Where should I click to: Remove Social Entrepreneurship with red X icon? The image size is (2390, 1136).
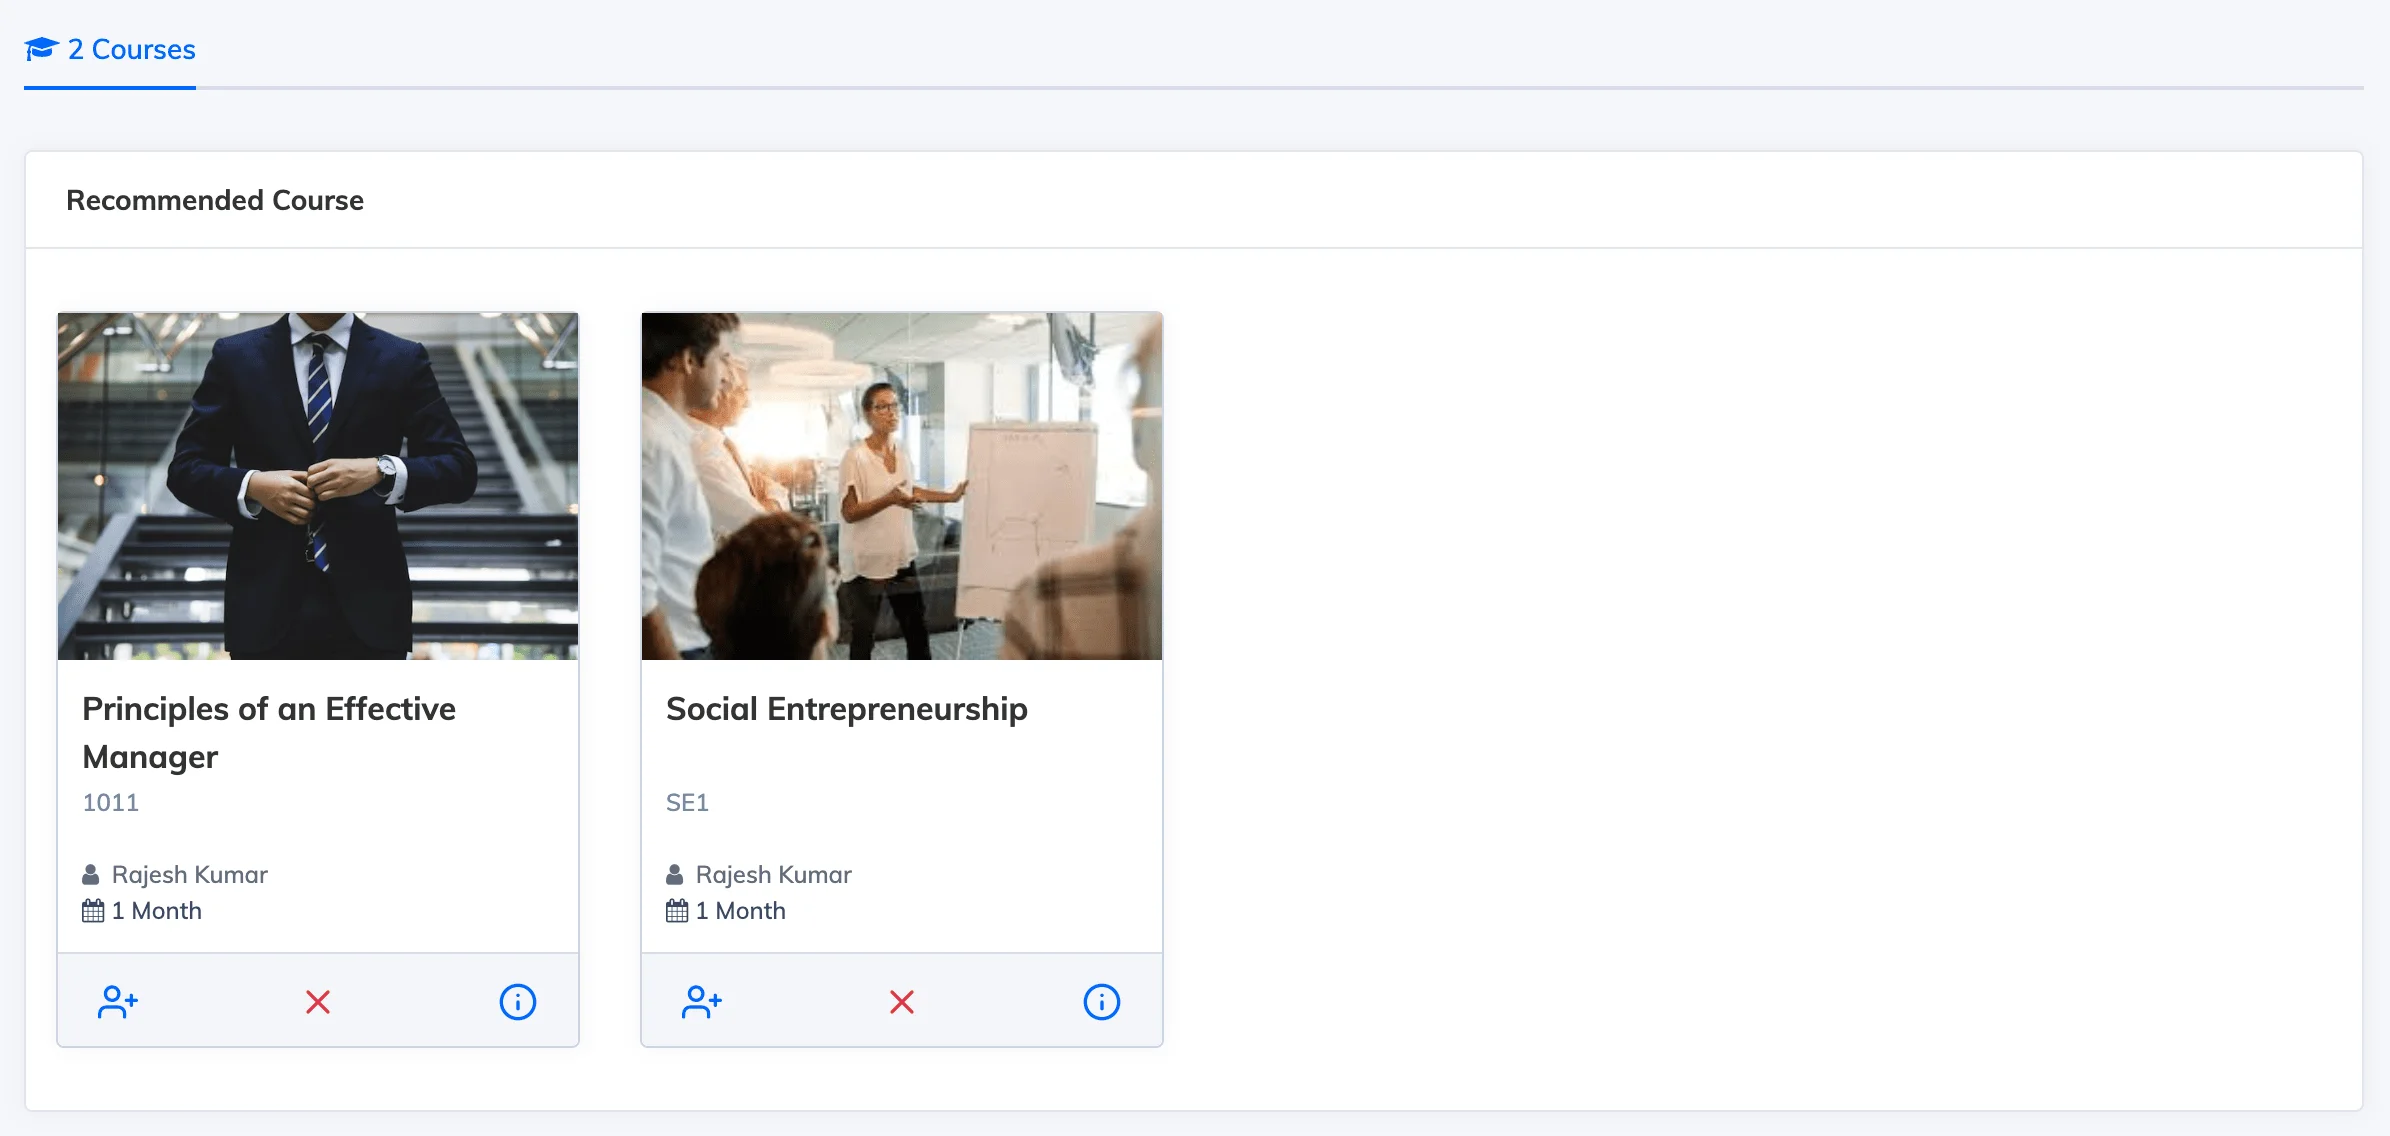pyautogui.click(x=902, y=1001)
